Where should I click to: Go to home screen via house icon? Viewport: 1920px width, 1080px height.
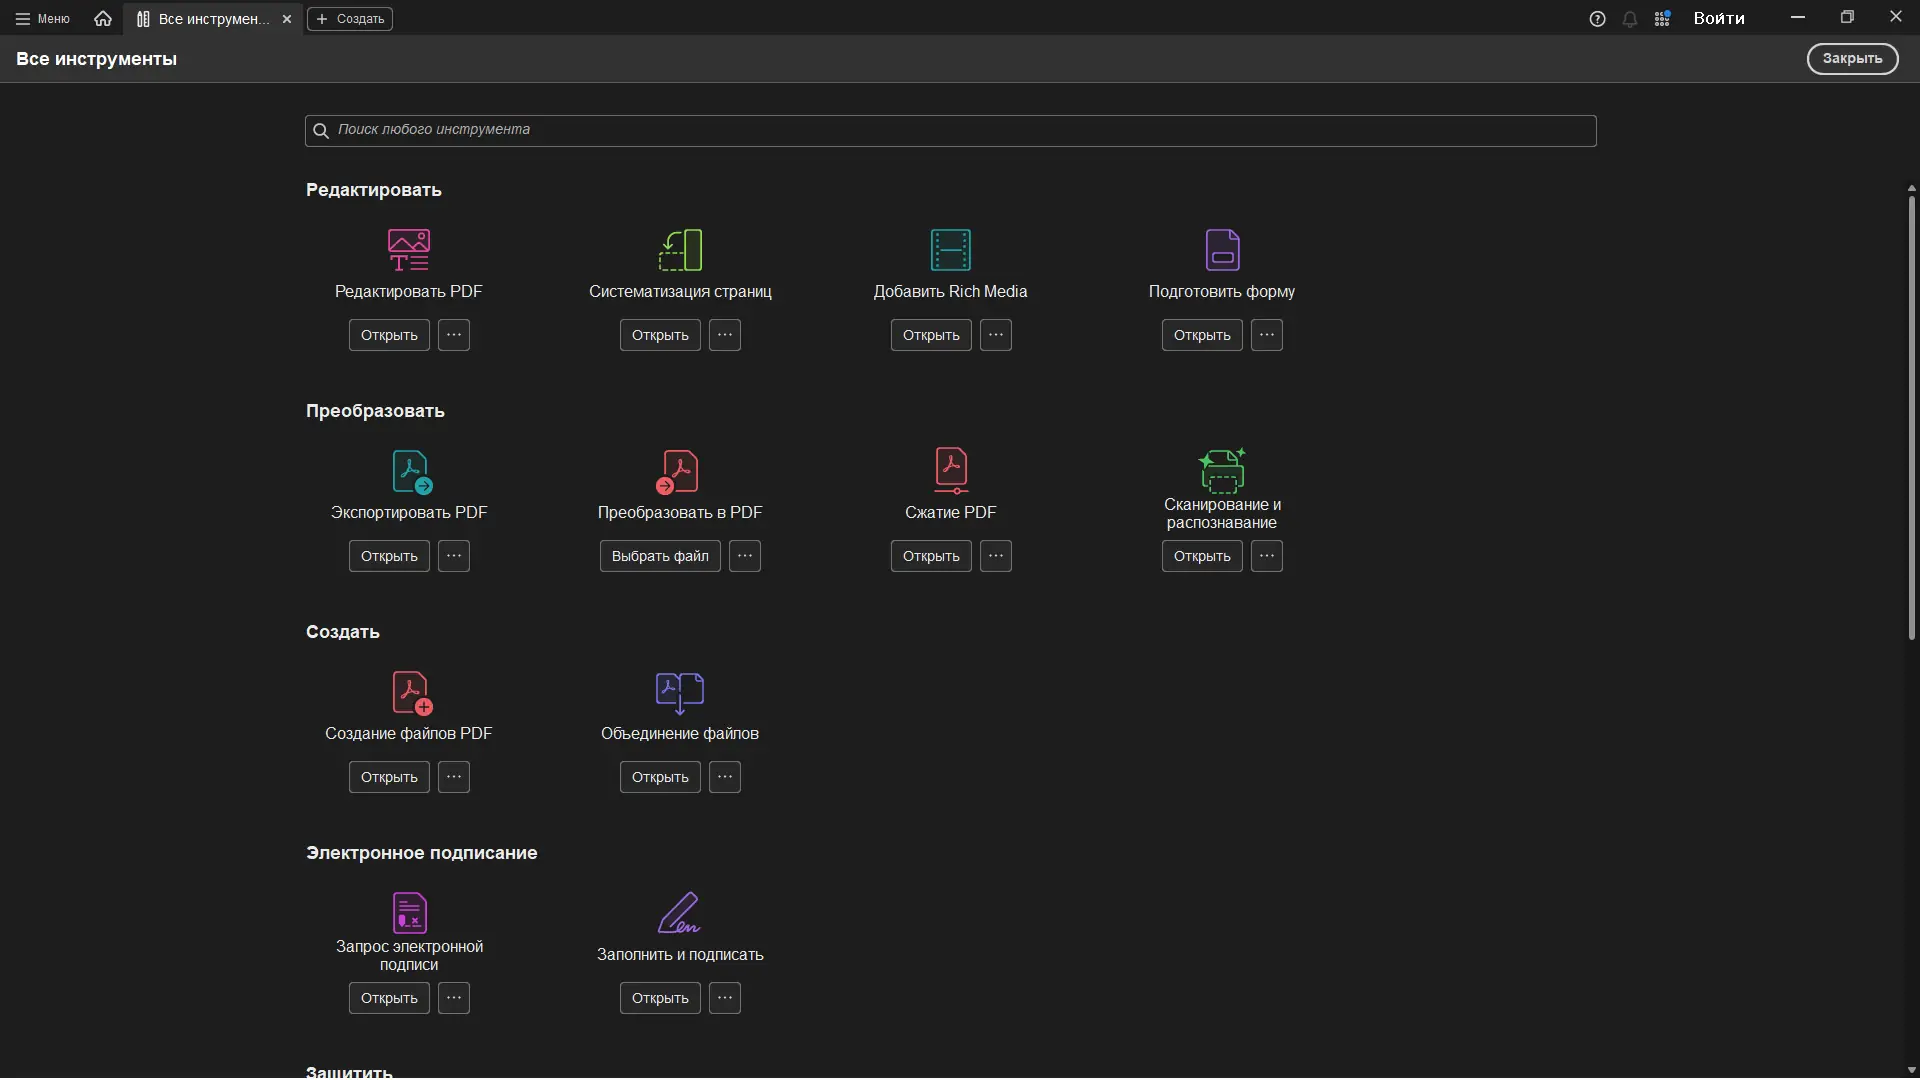click(102, 18)
